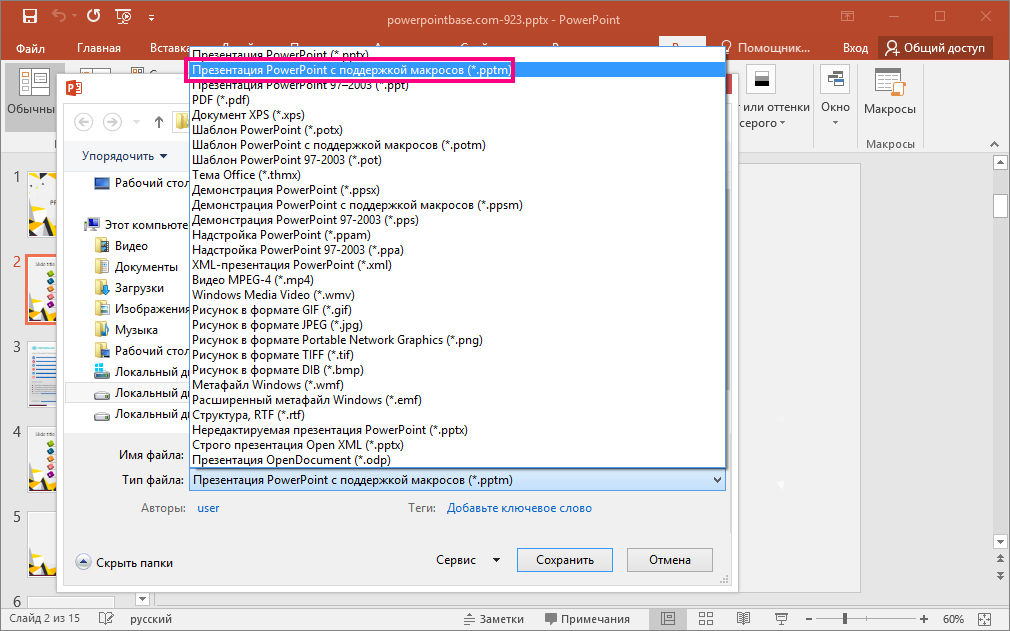The image size is (1010, 631).
Task: Open Ribbon Display Options
Action: pos(848,17)
